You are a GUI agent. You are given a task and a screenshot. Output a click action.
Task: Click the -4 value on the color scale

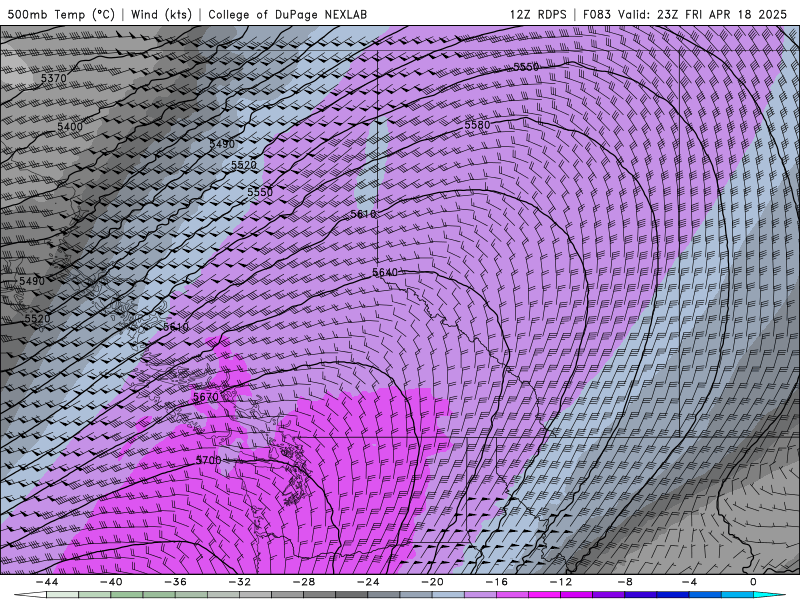(x=689, y=582)
